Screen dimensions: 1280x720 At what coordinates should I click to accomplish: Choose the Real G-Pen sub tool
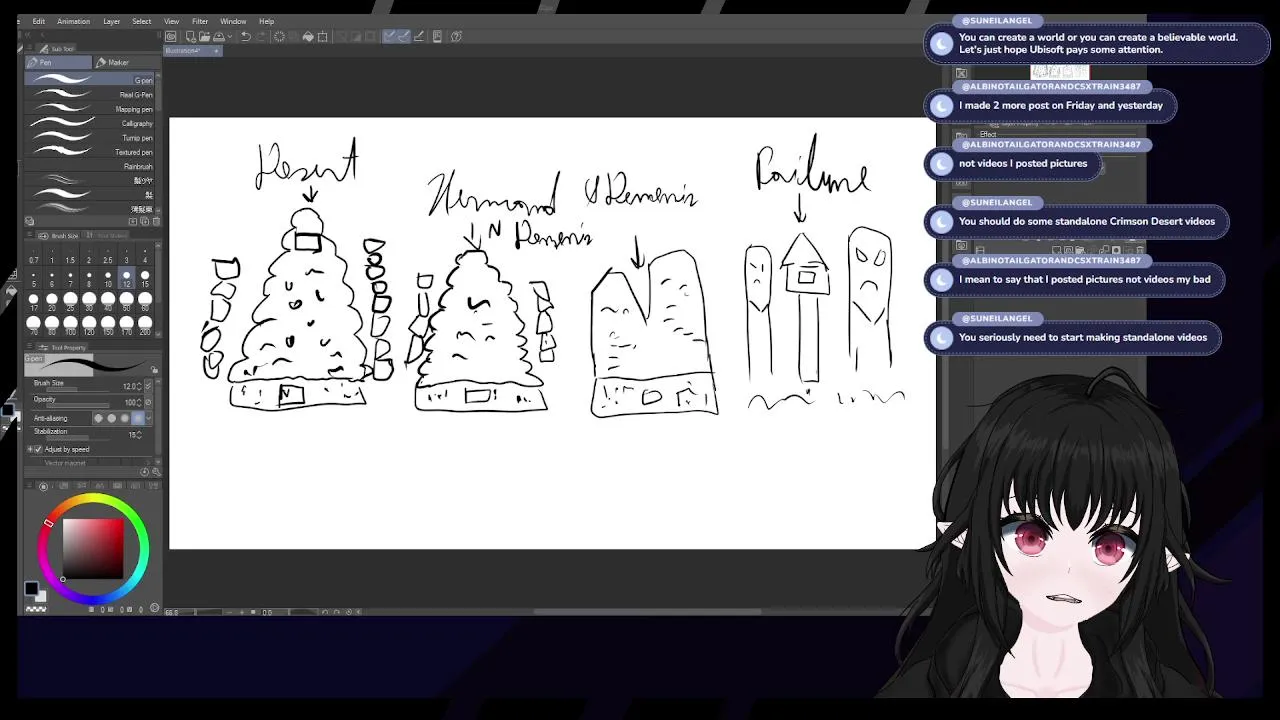tap(90, 95)
